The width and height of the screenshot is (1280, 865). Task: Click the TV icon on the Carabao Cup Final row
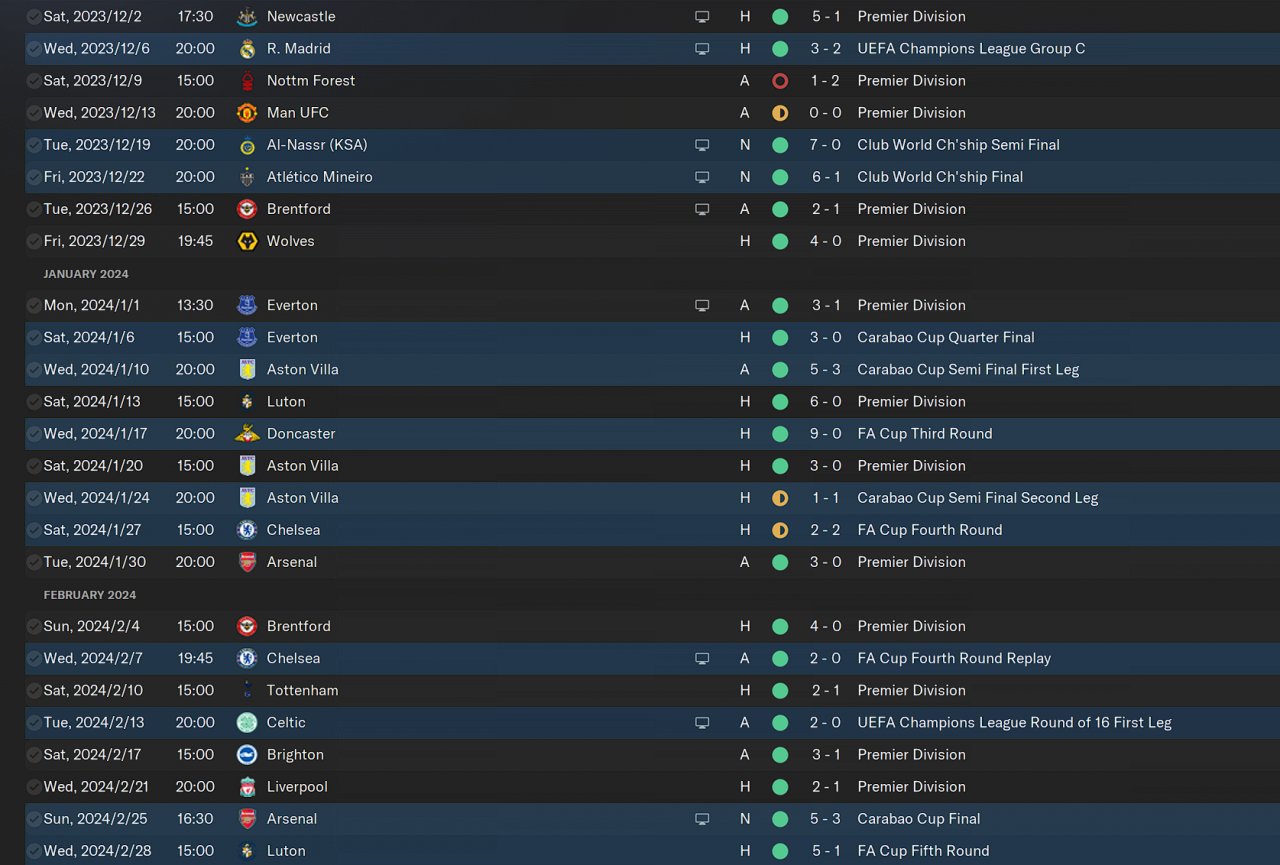(x=702, y=819)
